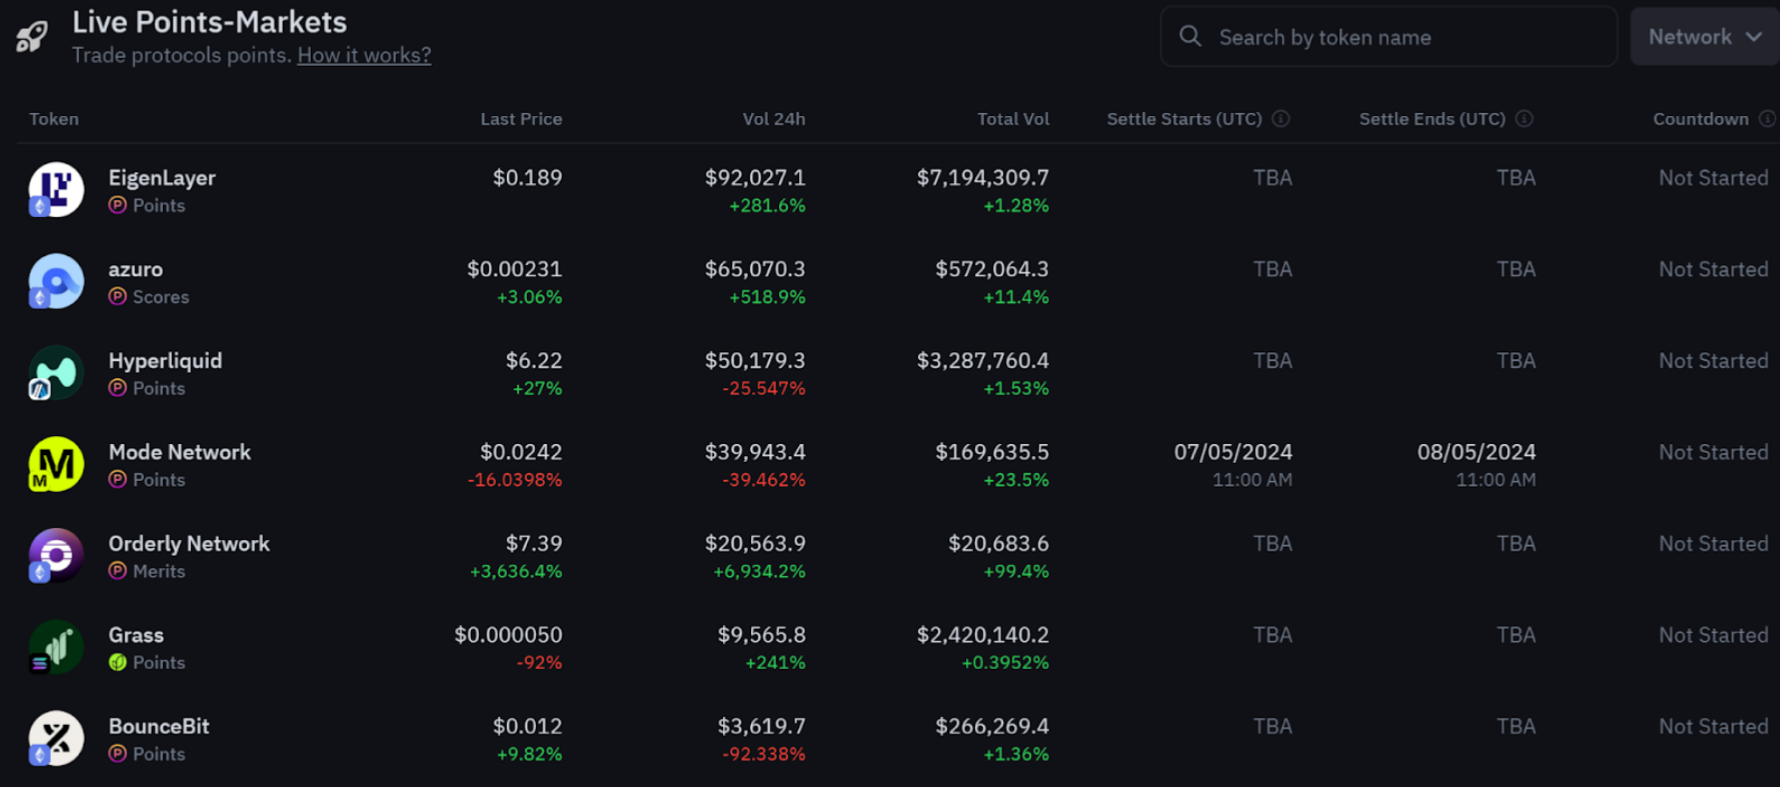This screenshot has height=787, width=1780.
Task: Open the azuro market row name
Action: pos(135,269)
